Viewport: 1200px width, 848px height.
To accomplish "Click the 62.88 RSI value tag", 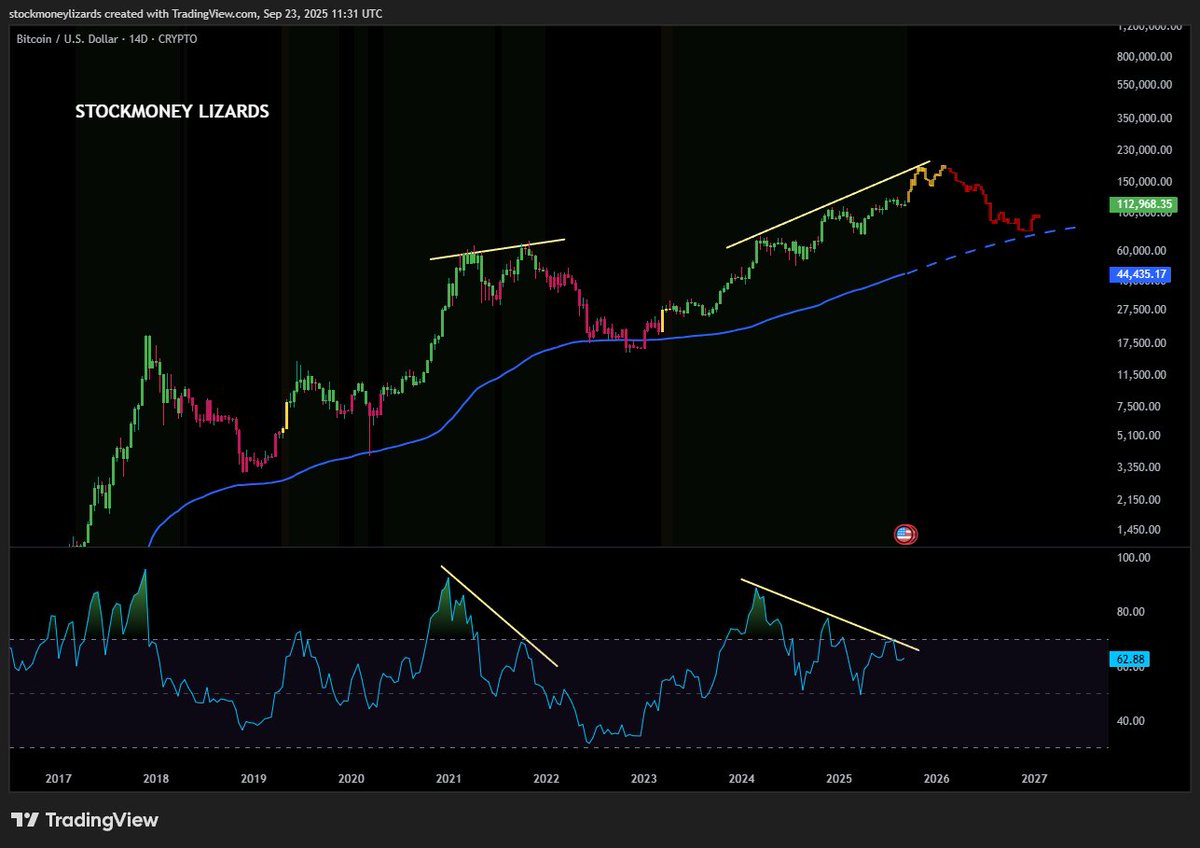I will (1127, 659).
